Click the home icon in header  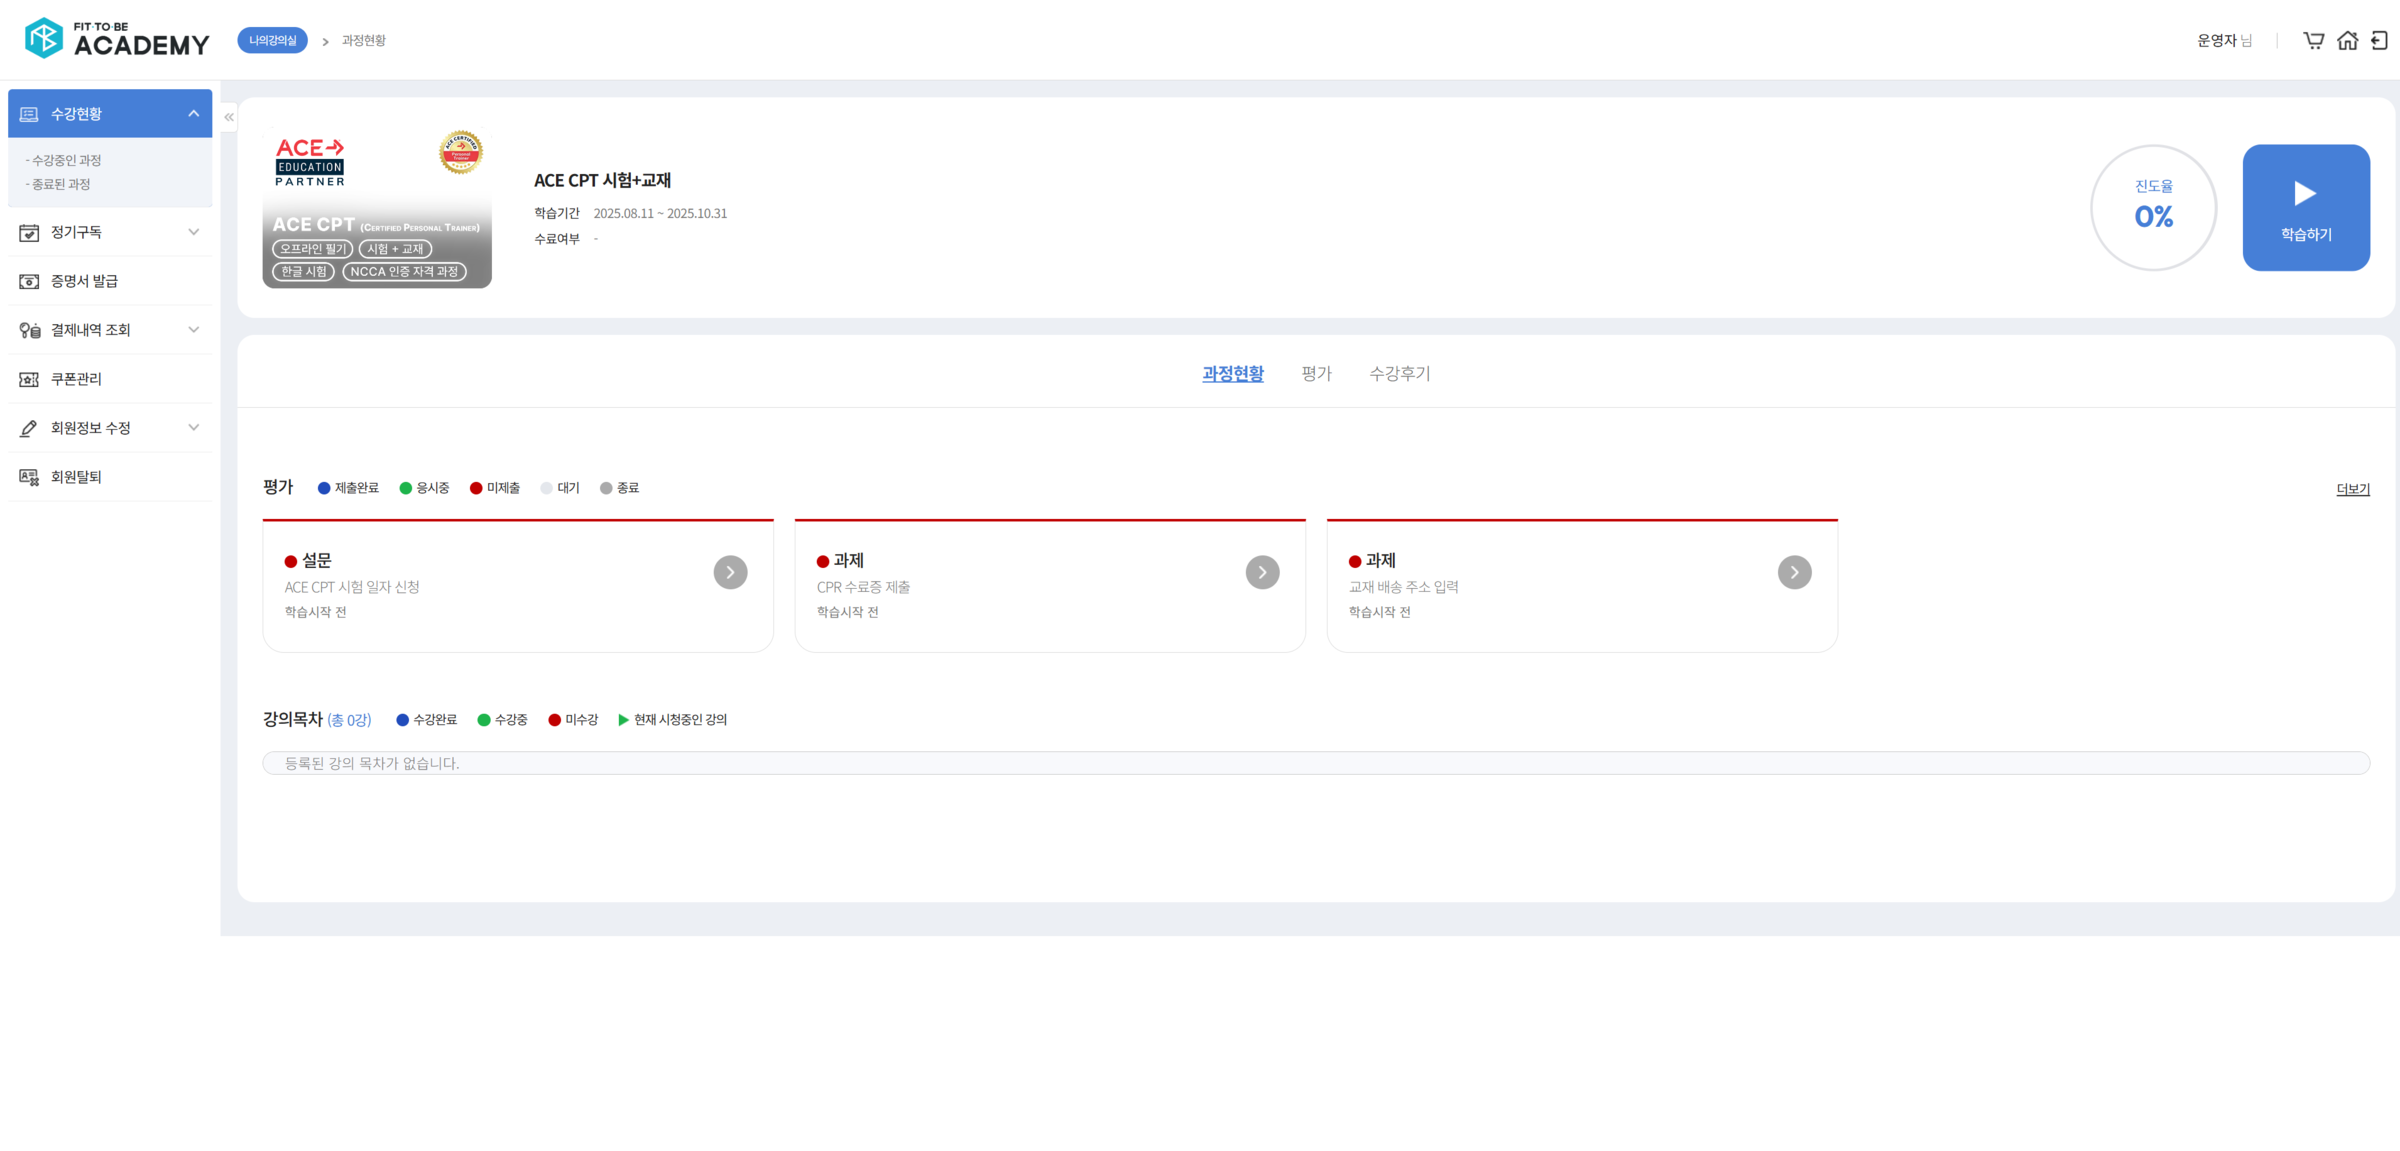click(x=2347, y=40)
